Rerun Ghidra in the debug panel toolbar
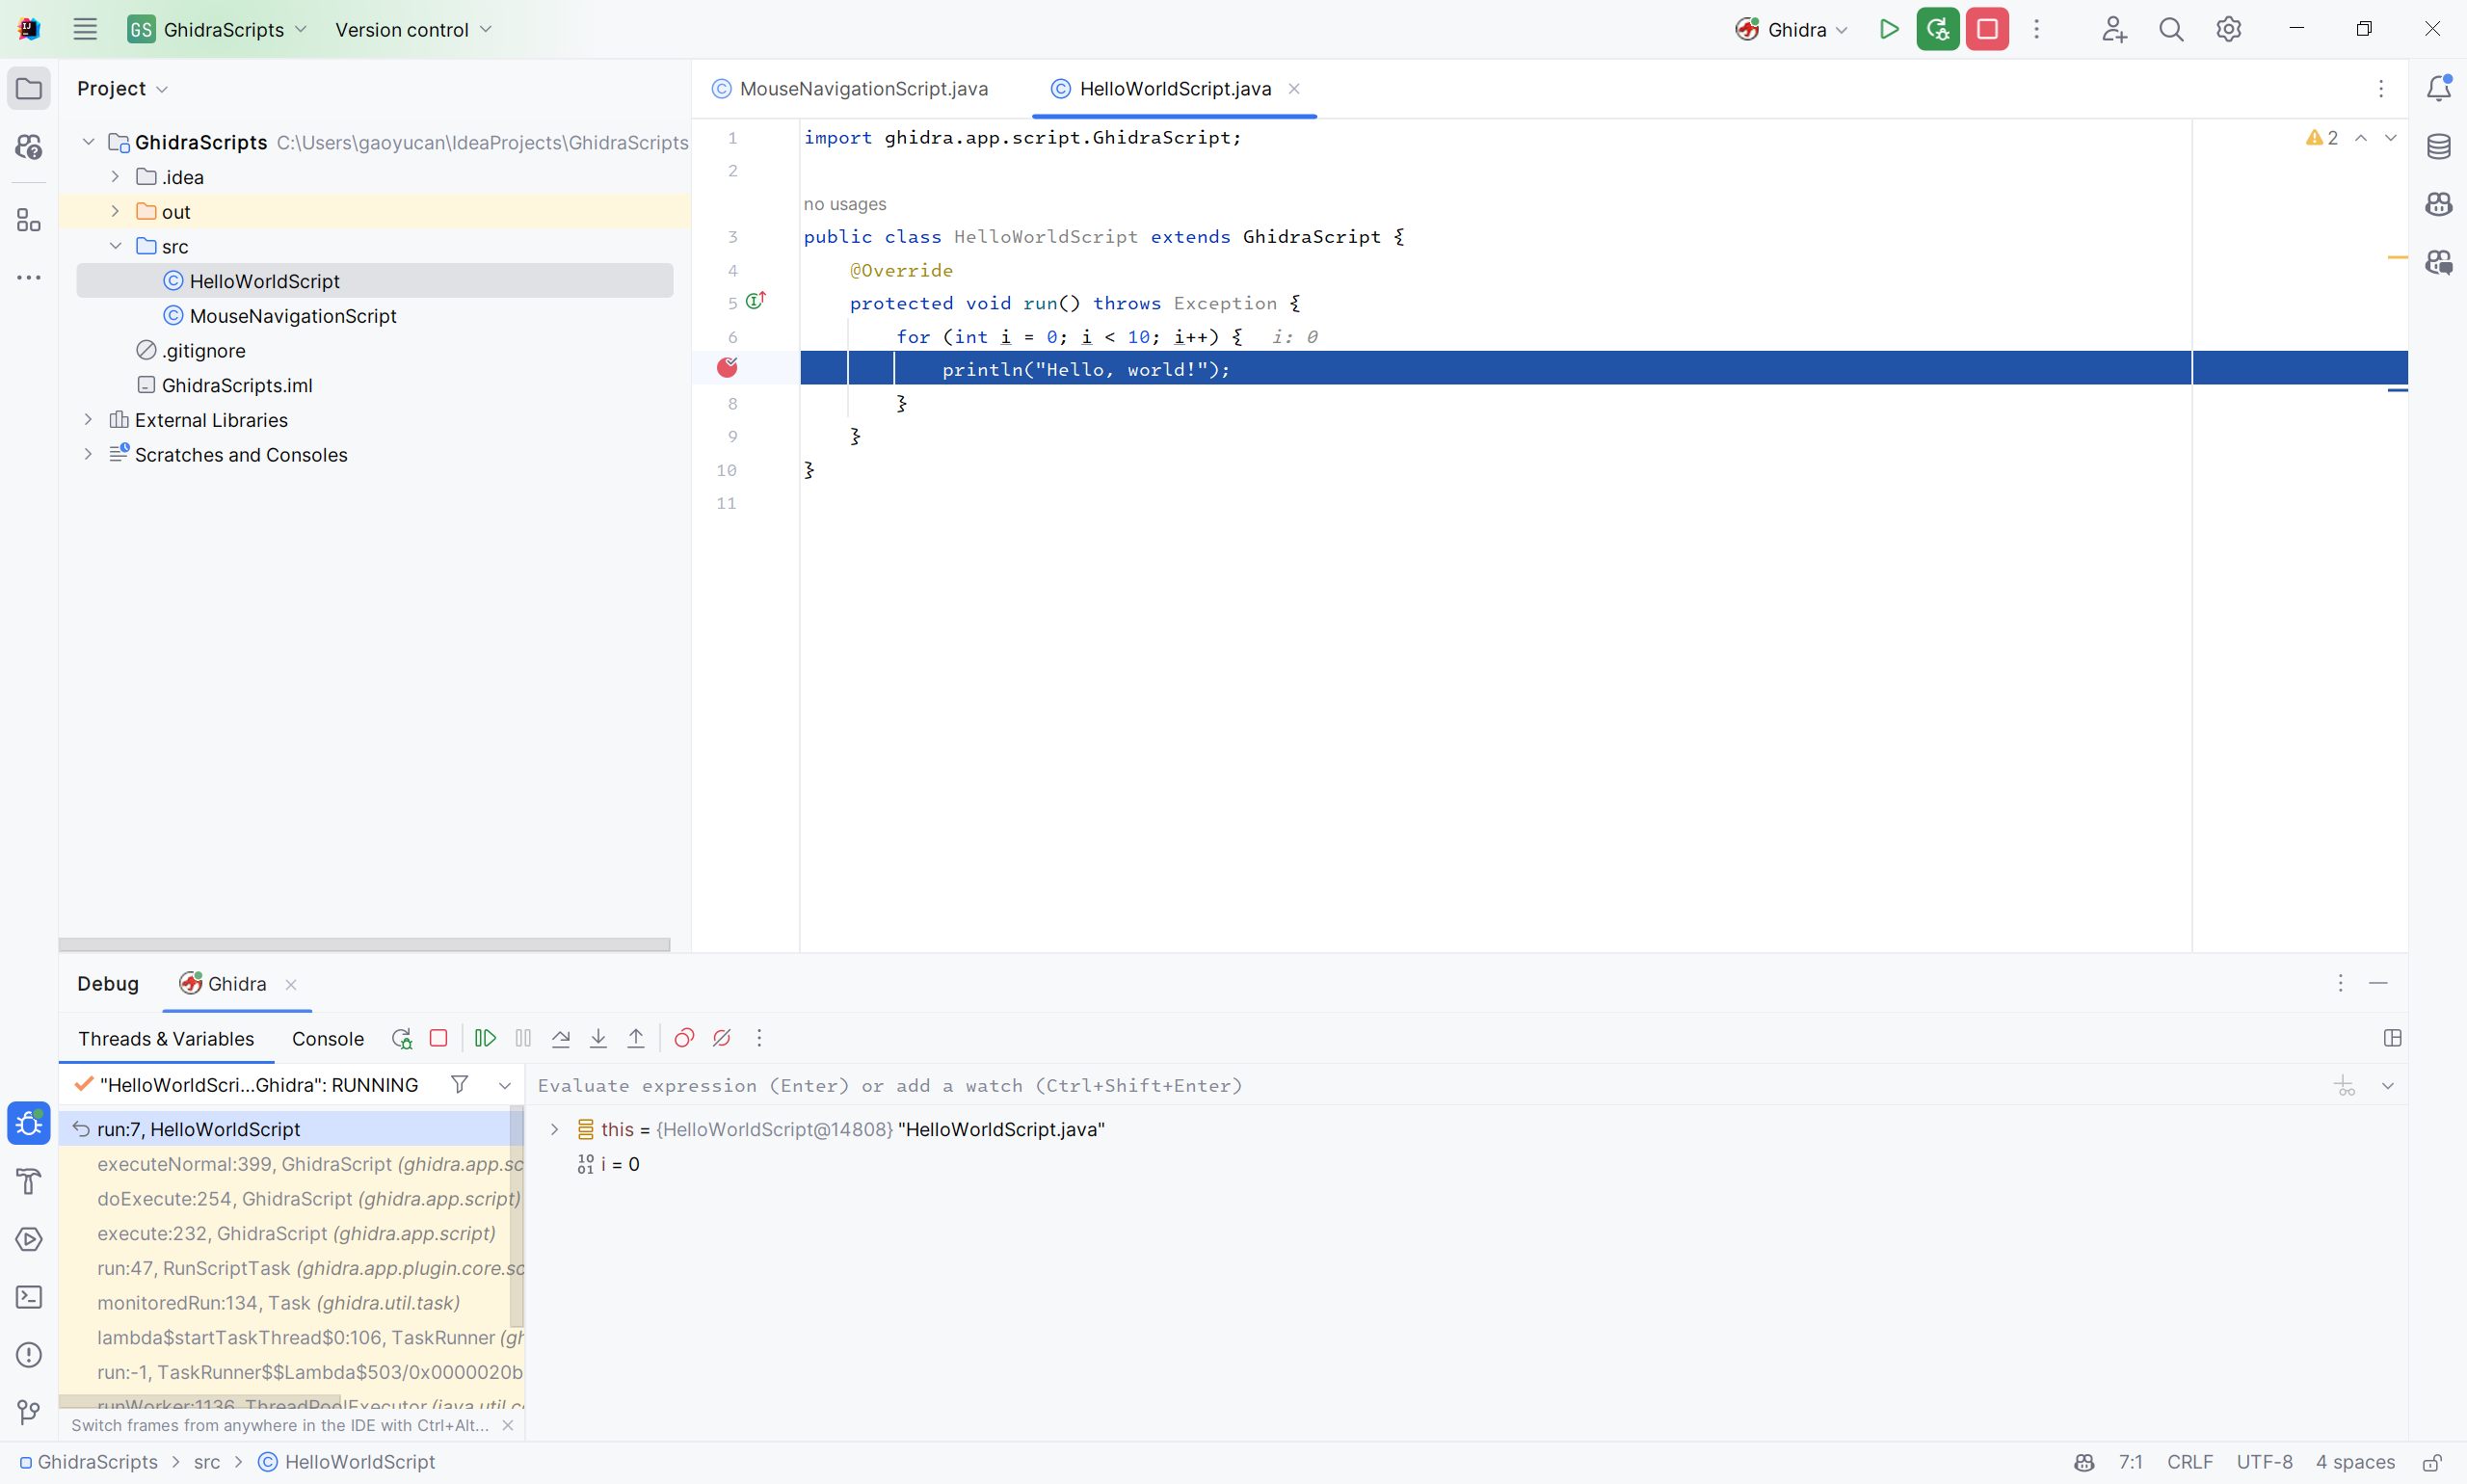Image resolution: width=2467 pixels, height=1484 pixels. click(x=402, y=1038)
